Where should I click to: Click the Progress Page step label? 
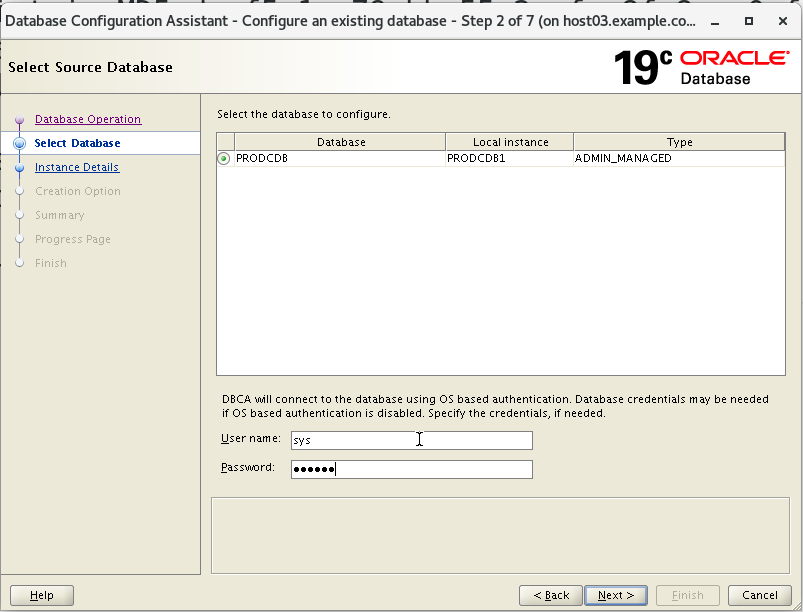[73, 239]
